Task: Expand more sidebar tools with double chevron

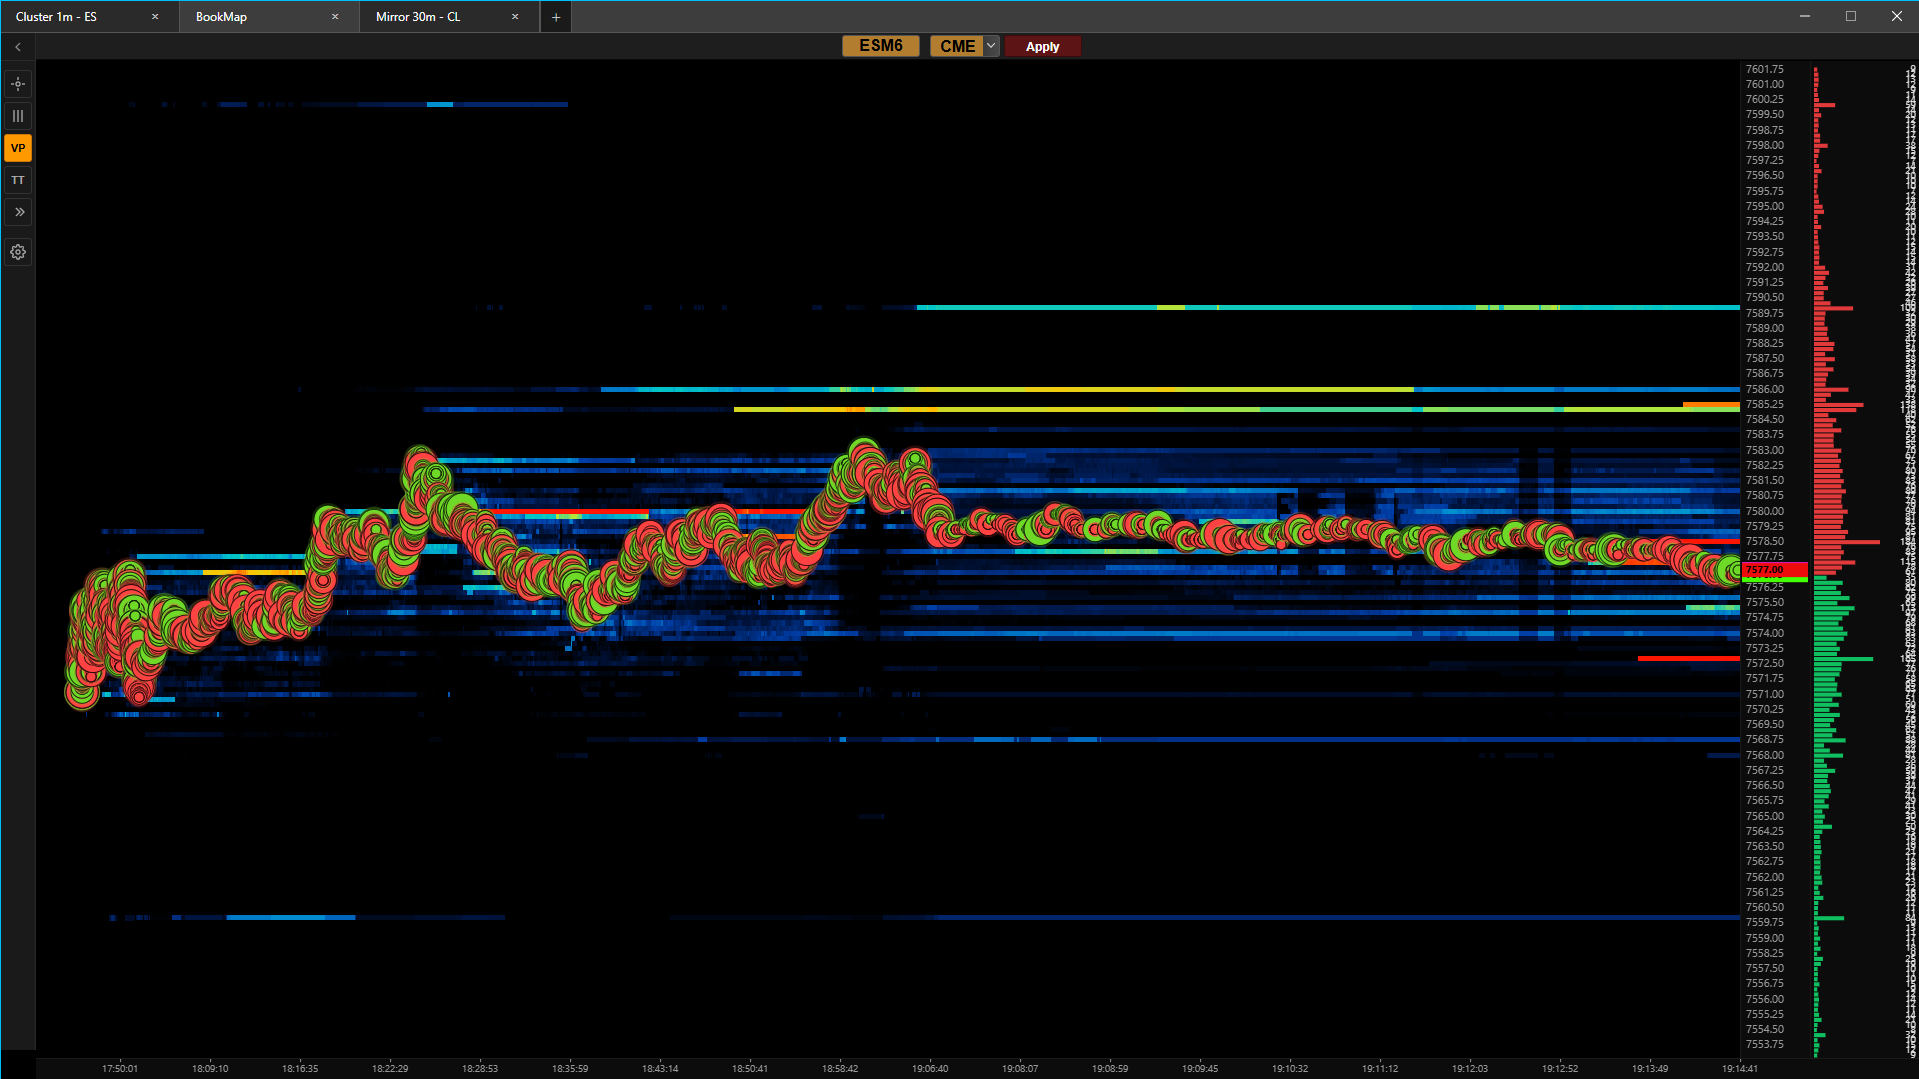Action: point(18,212)
